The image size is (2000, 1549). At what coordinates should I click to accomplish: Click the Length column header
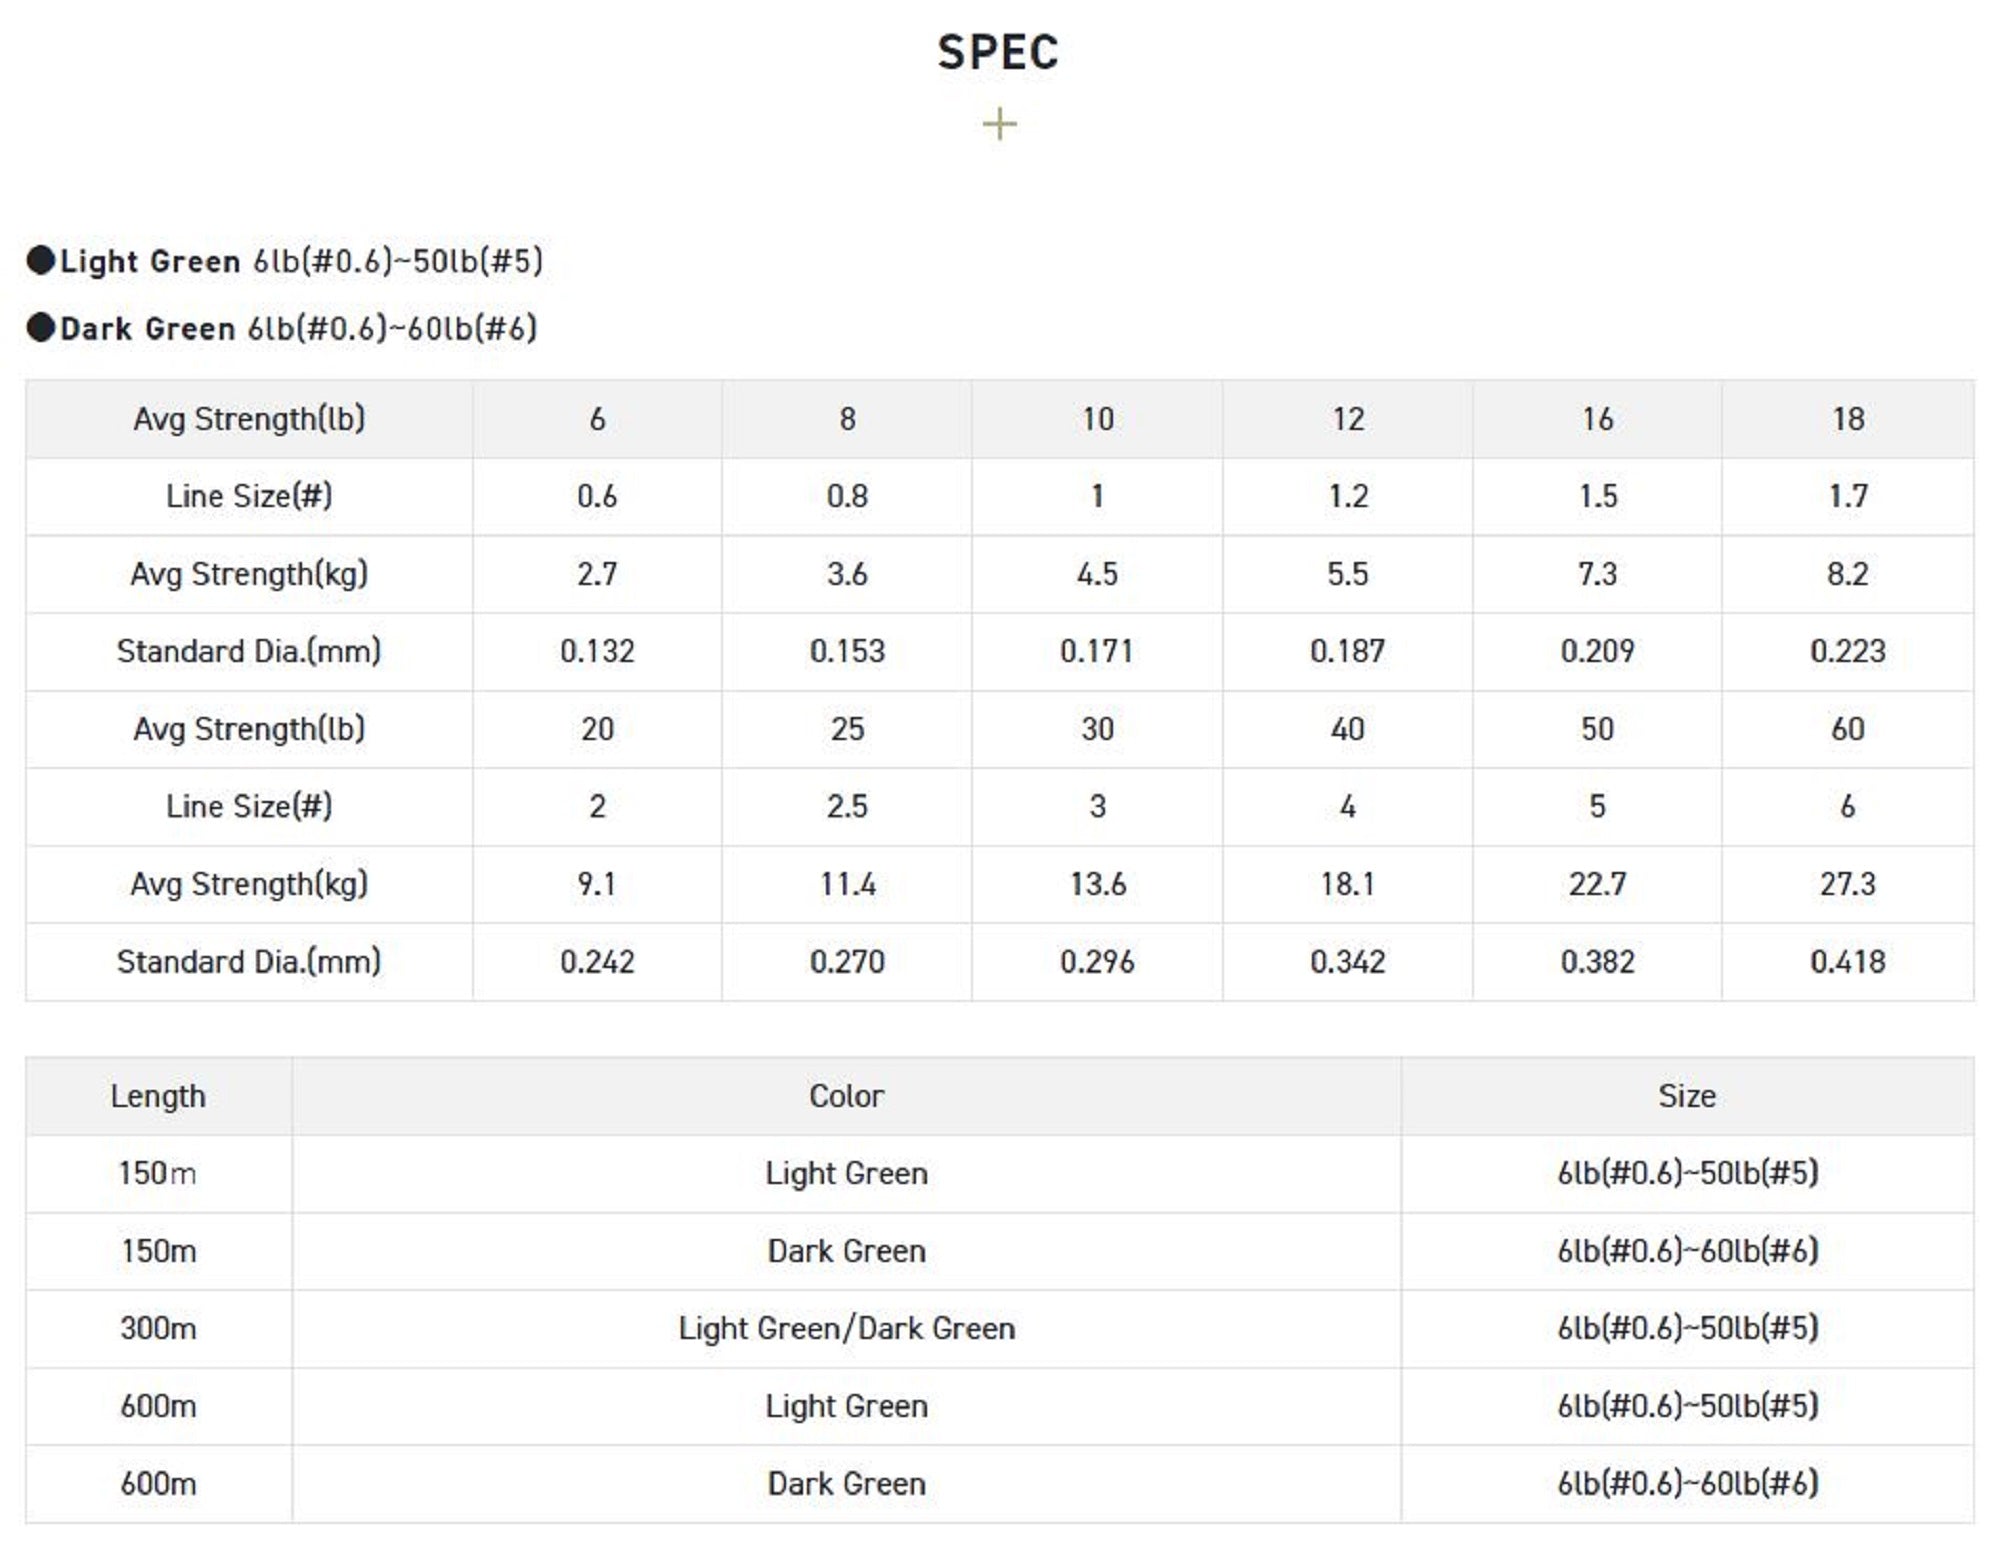click(158, 1096)
